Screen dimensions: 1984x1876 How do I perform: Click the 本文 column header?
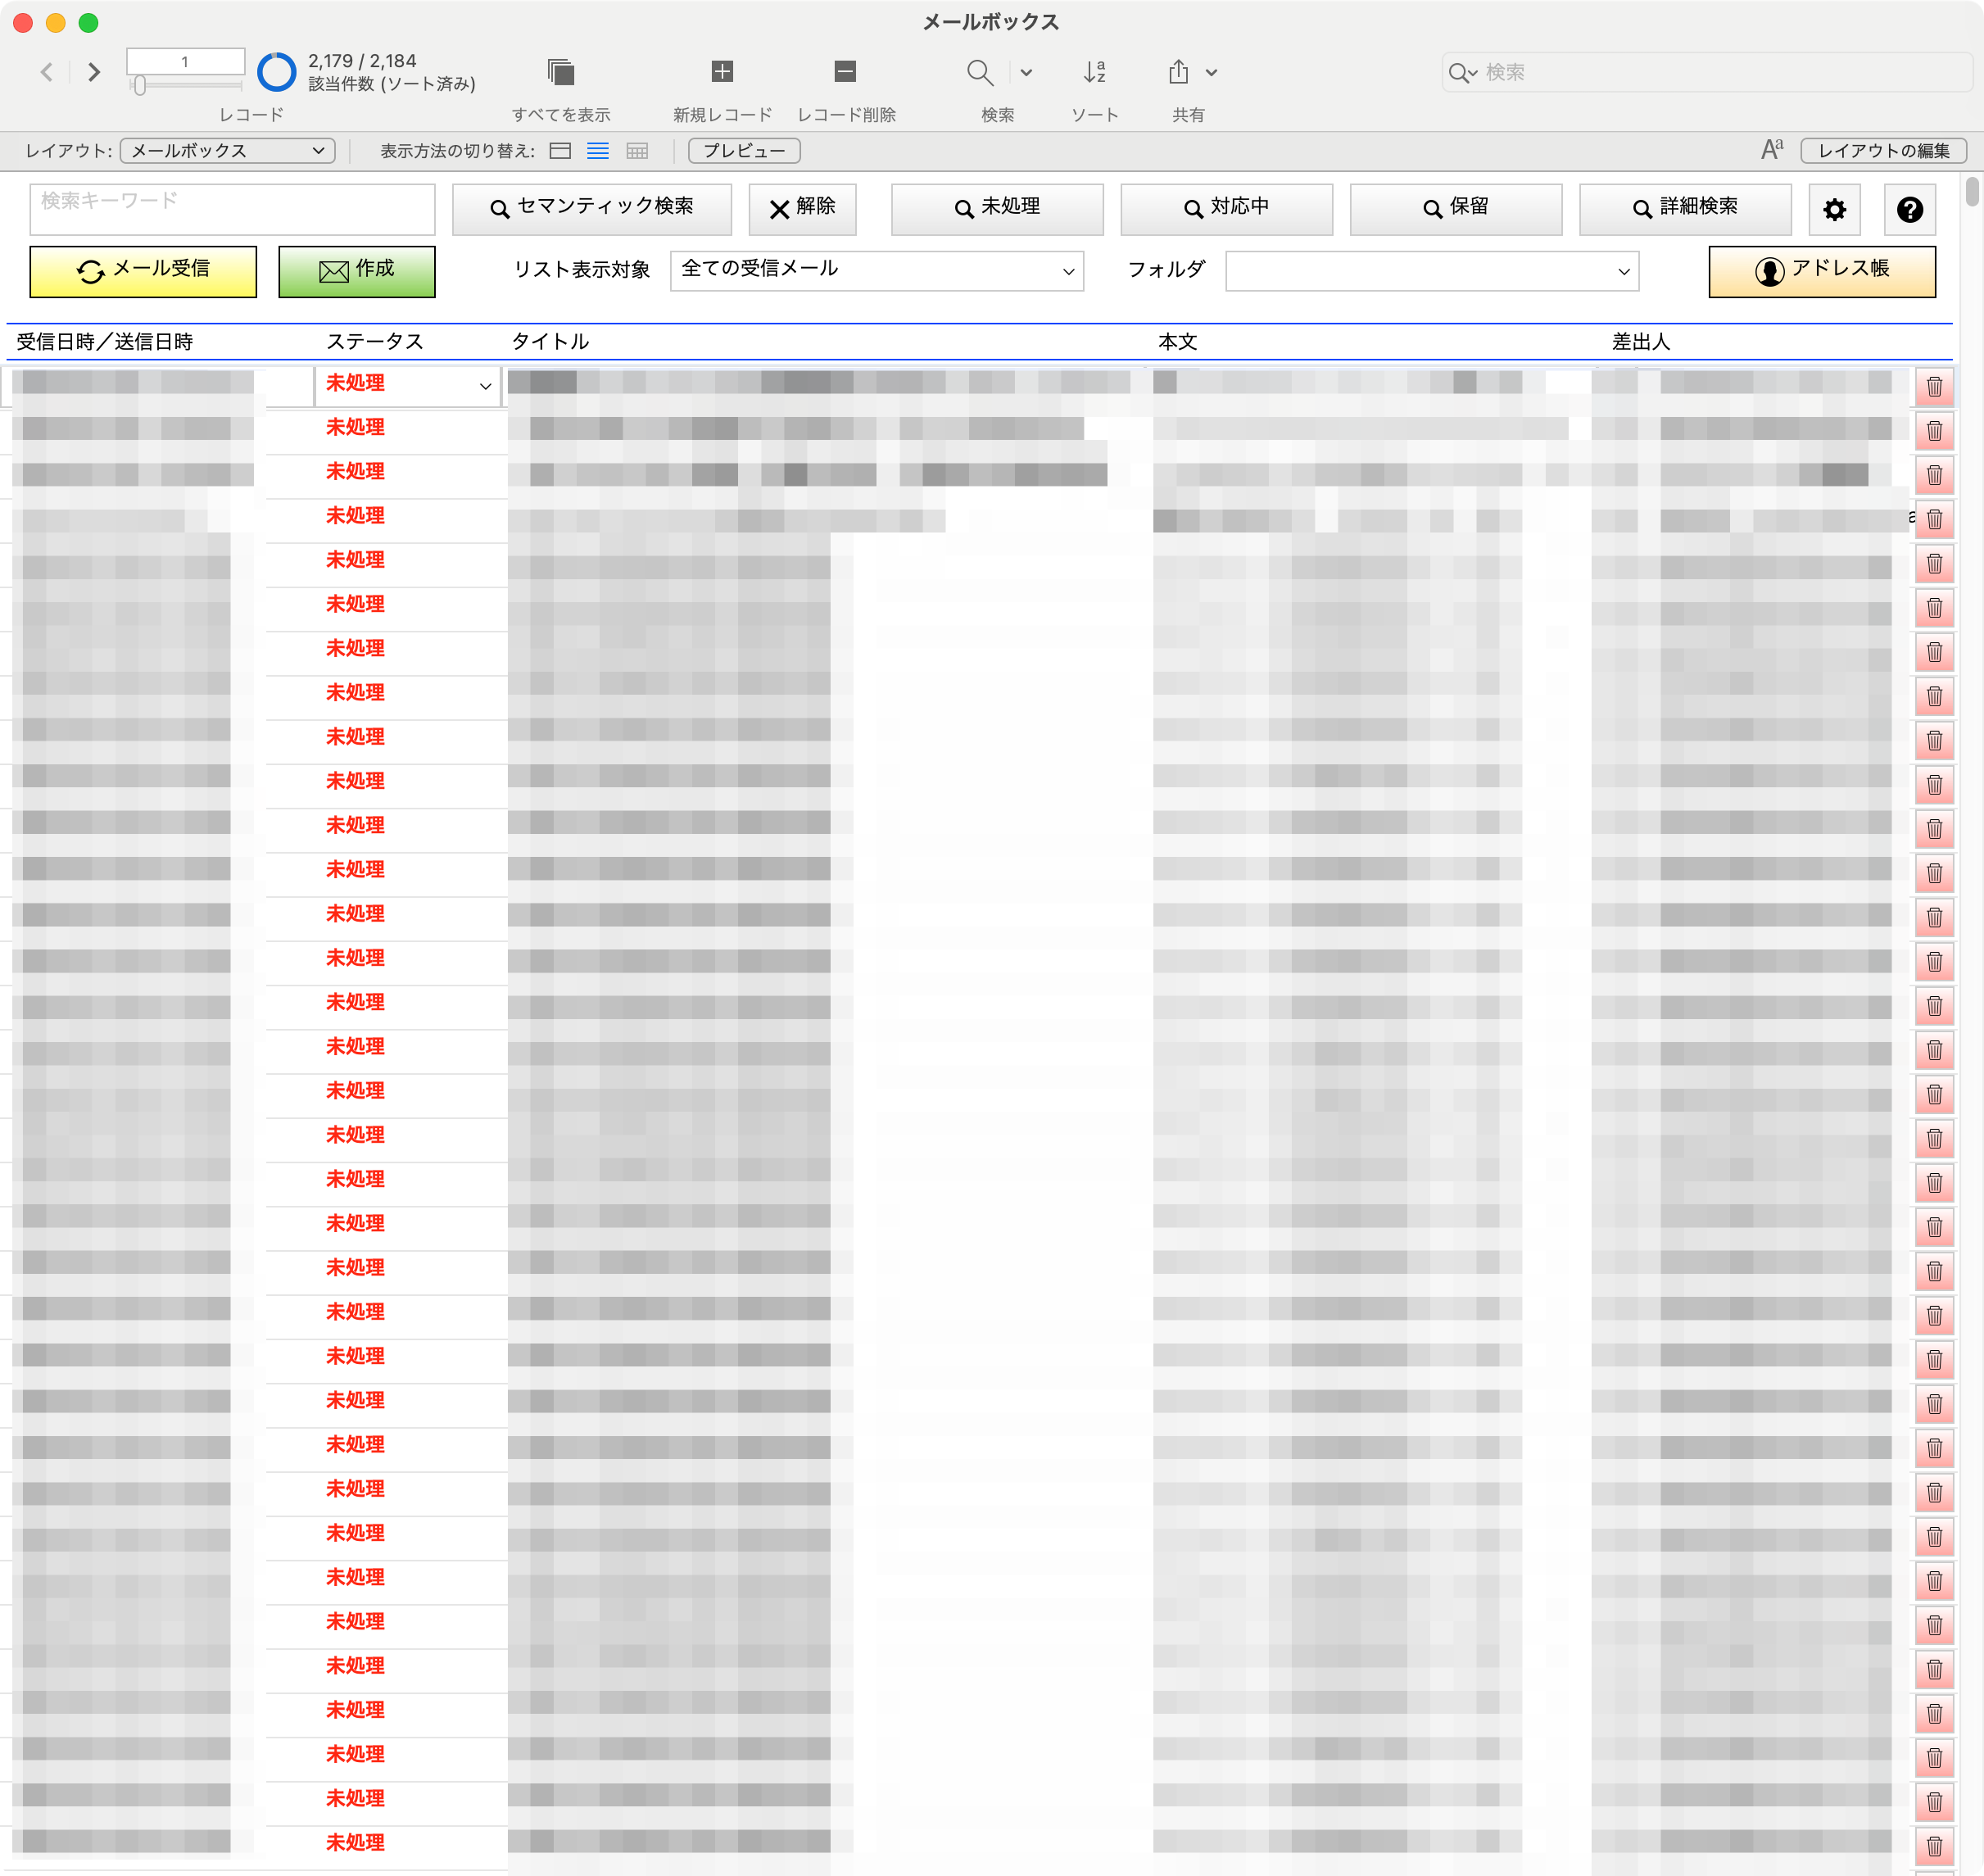[1177, 342]
